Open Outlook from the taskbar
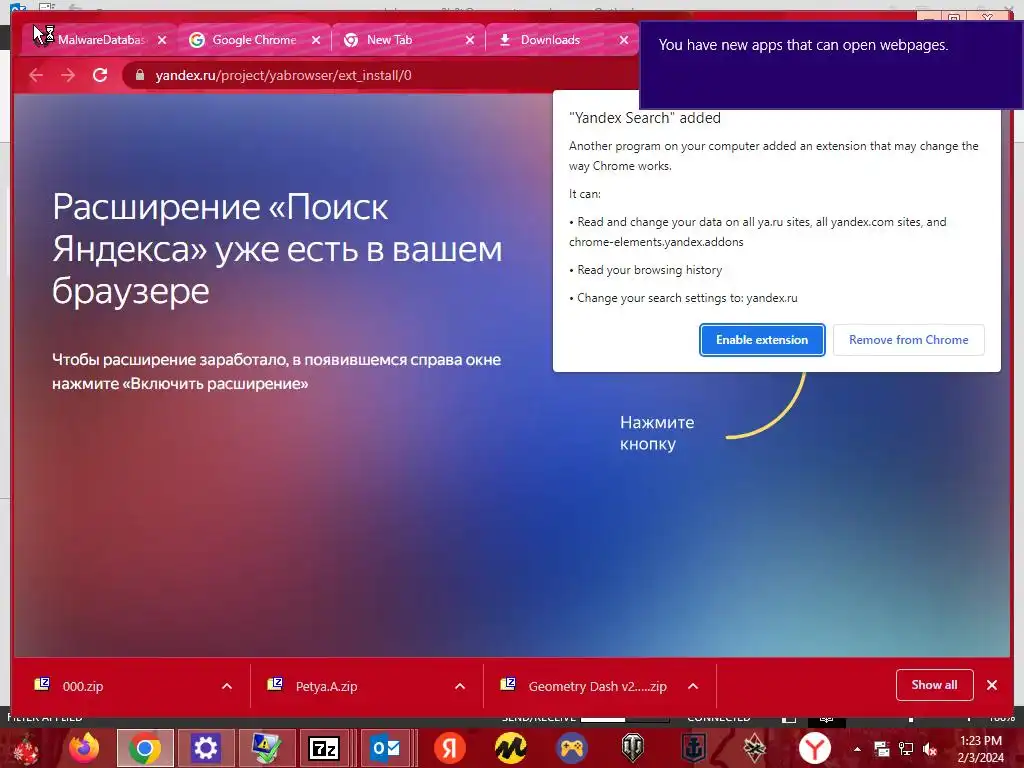The width and height of the screenshot is (1024, 768). pyautogui.click(x=385, y=748)
